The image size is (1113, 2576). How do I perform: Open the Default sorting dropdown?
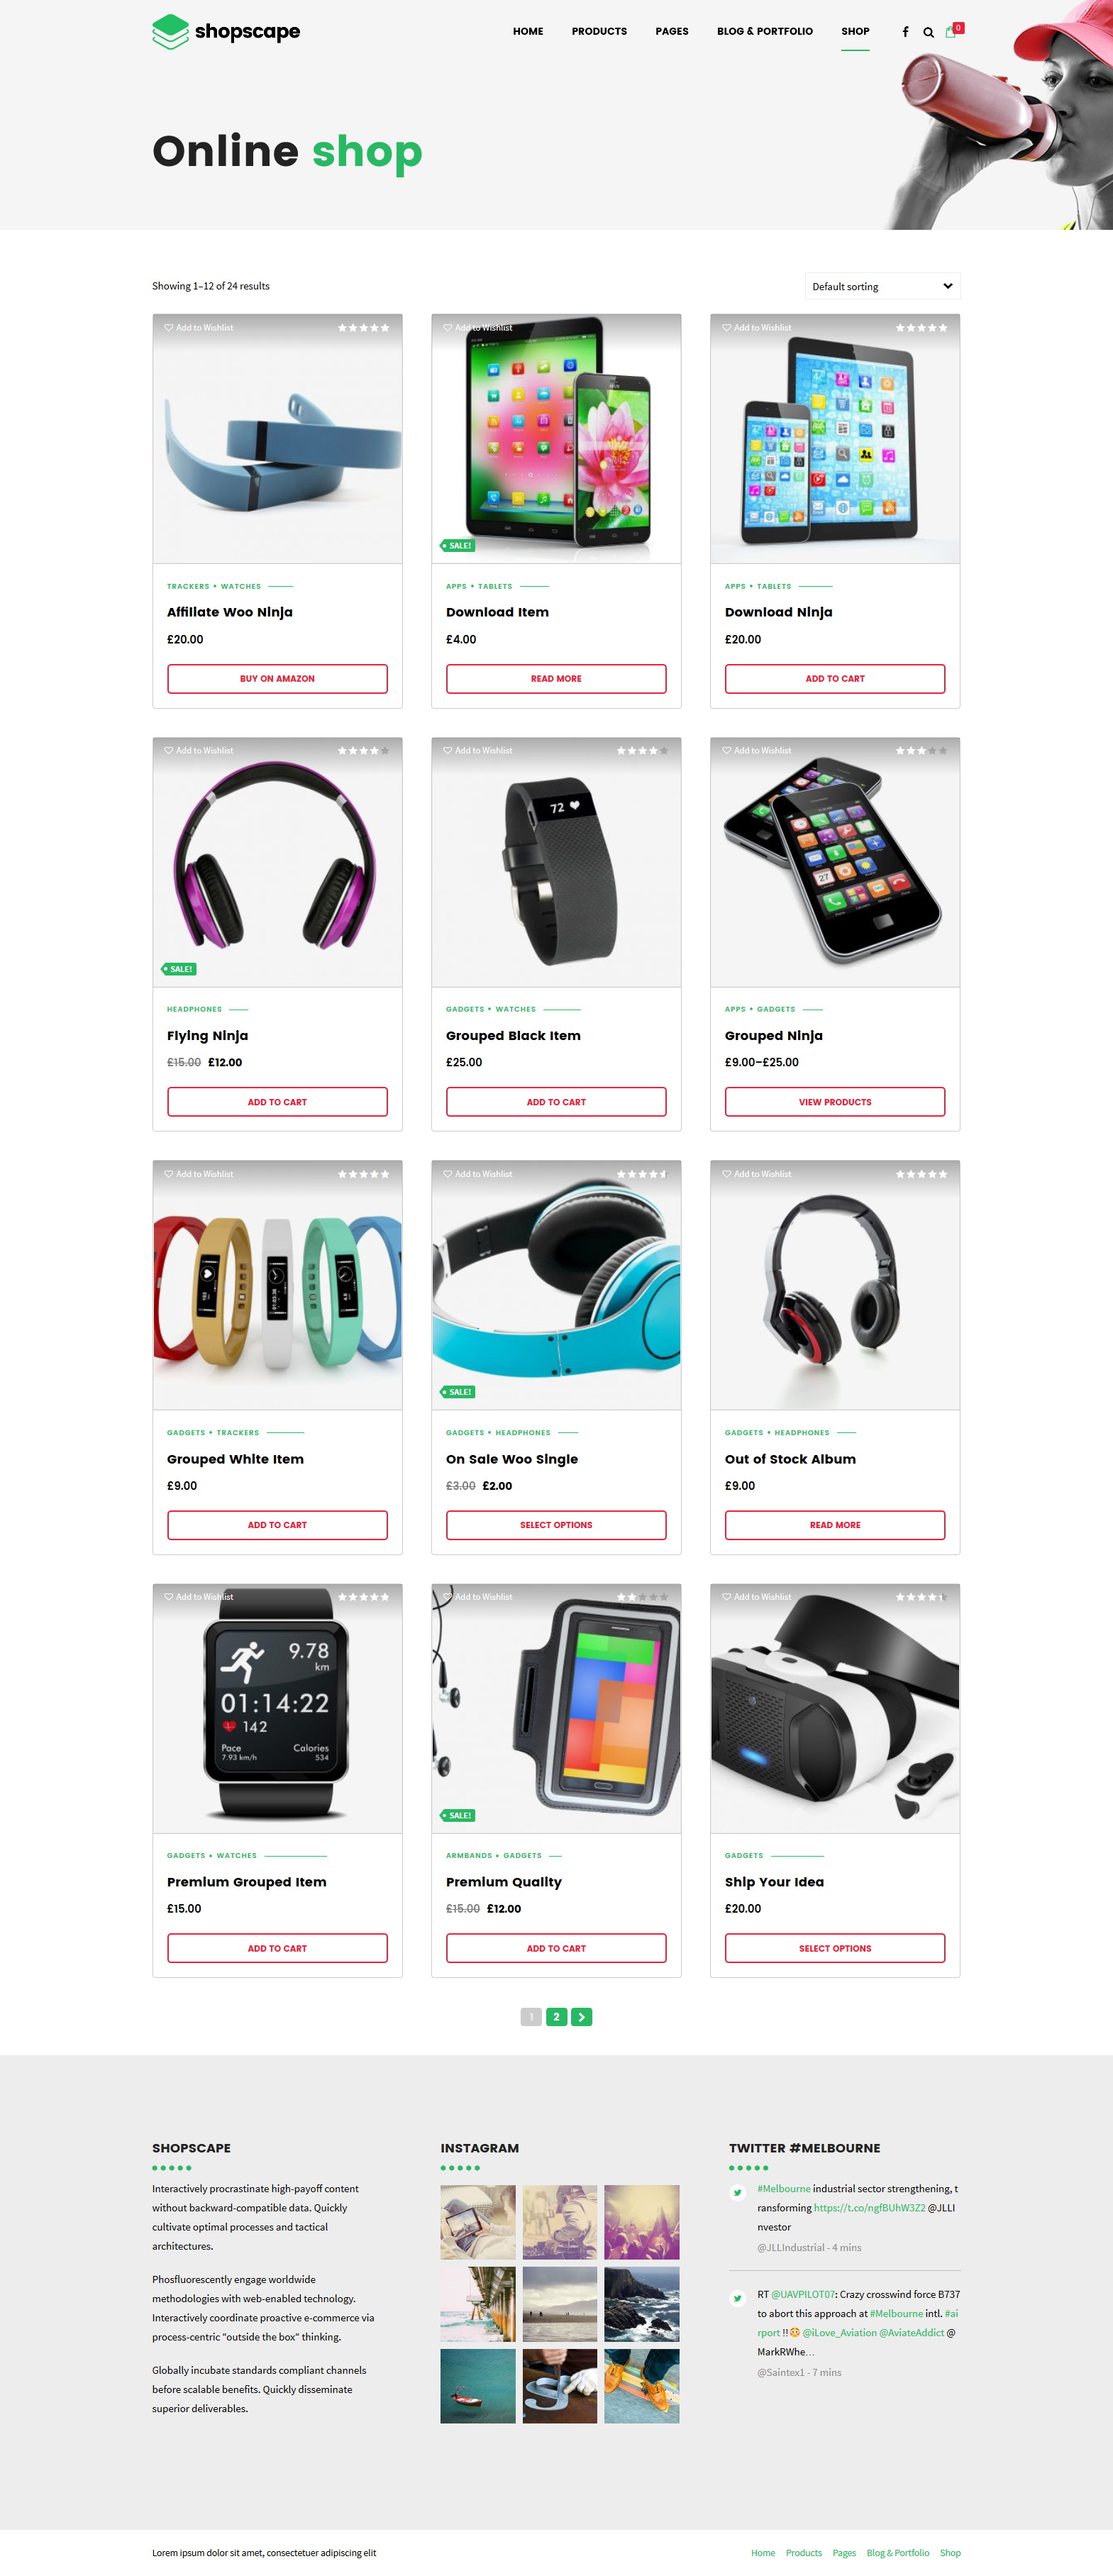pos(882,286)
